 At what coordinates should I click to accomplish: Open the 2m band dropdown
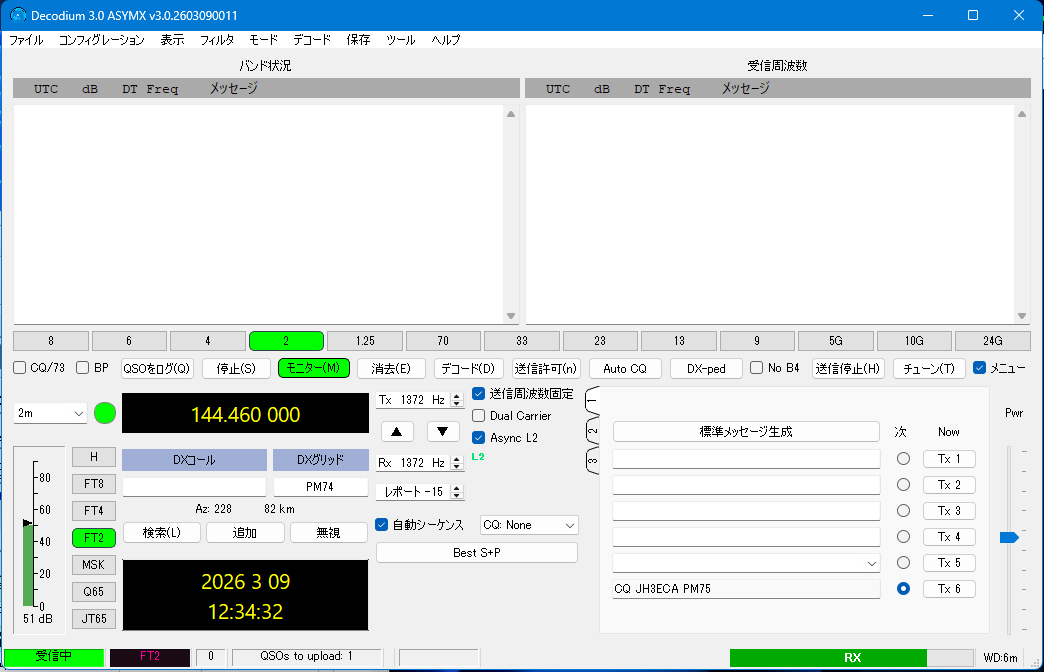(x=50, y=414)
